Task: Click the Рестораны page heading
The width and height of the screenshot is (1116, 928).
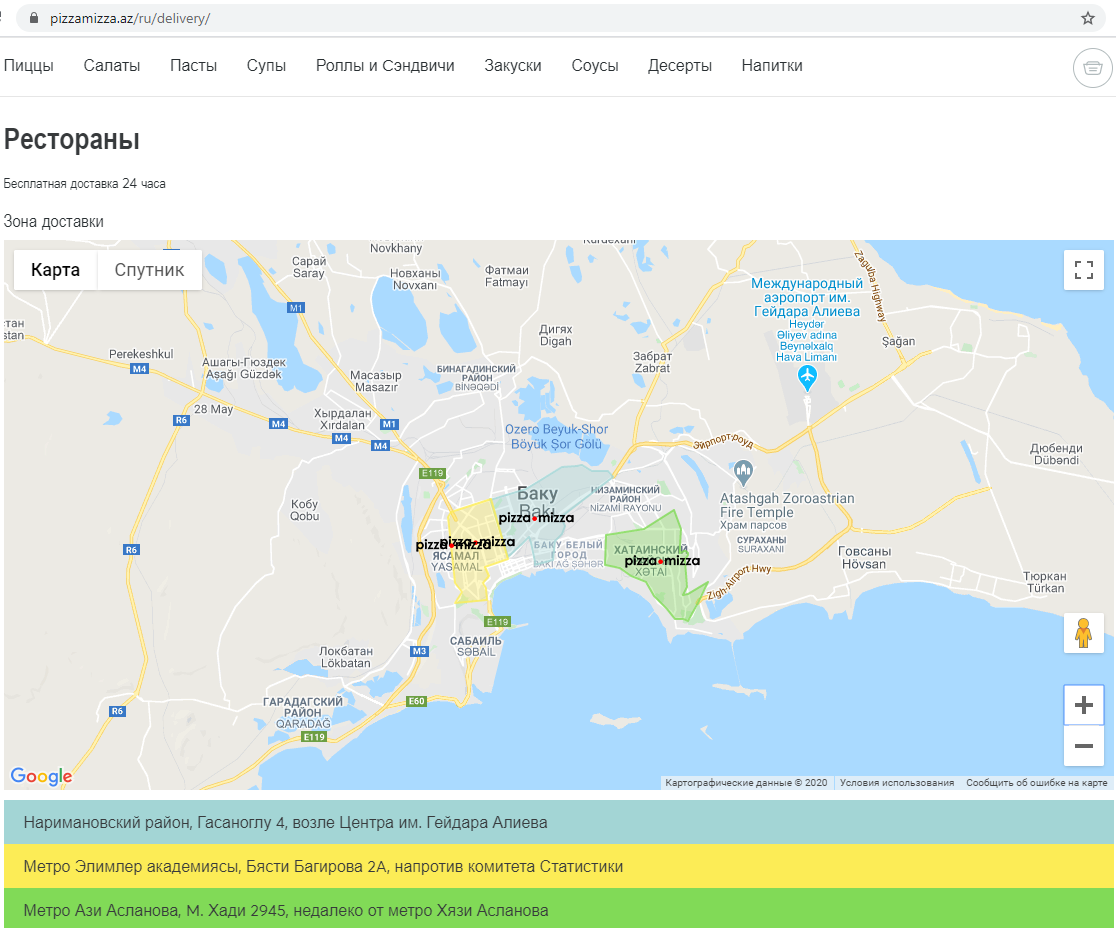Action: pos(72,139)
